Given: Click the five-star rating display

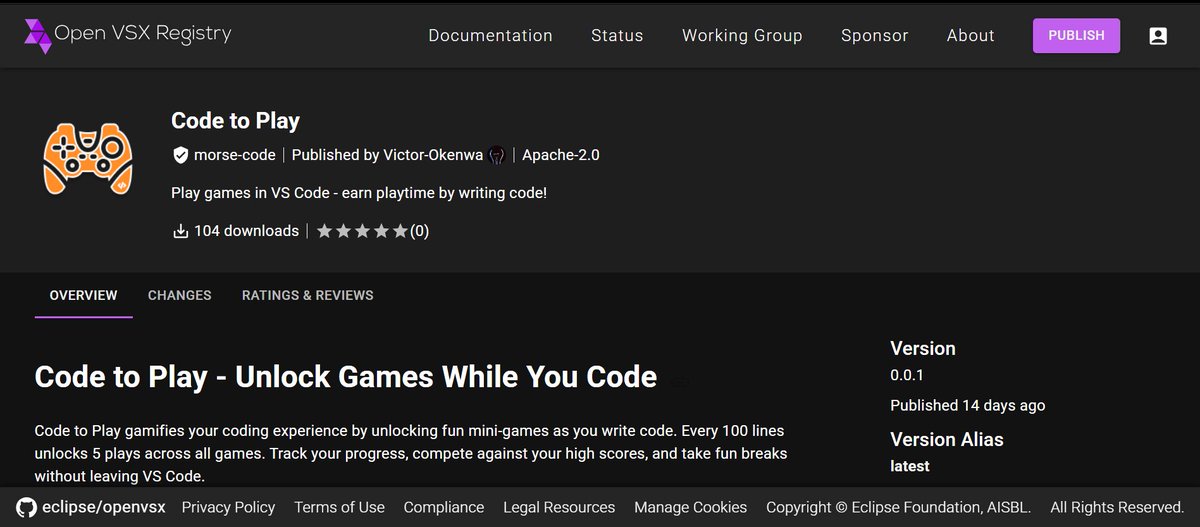Looking at the screenshot, I should pos(362,231).
